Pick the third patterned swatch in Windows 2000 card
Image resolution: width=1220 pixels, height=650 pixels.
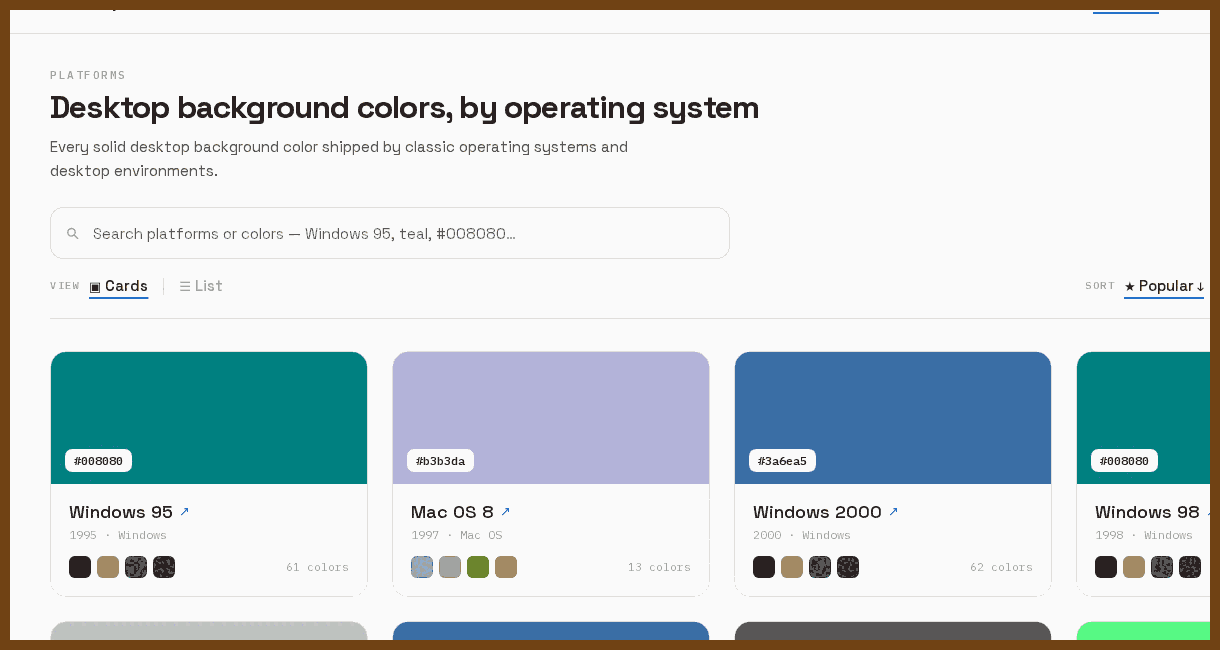click(x=820, y=567)
